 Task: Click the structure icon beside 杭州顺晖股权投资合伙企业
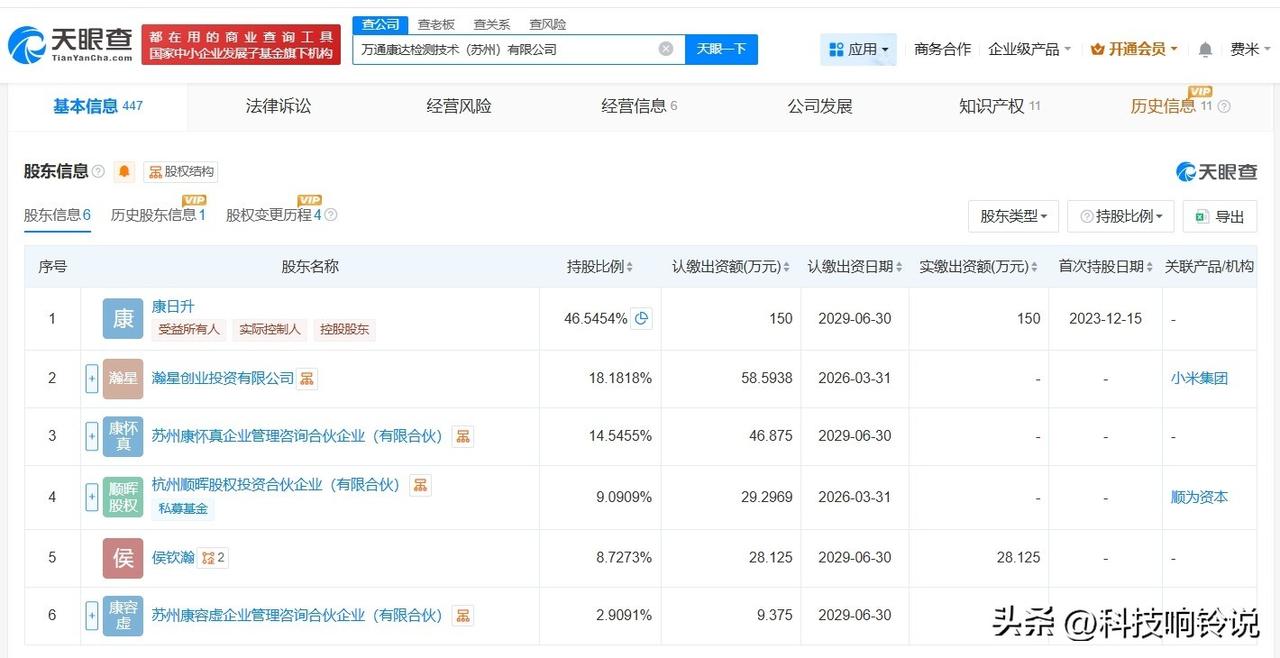[x=420, y=485]
